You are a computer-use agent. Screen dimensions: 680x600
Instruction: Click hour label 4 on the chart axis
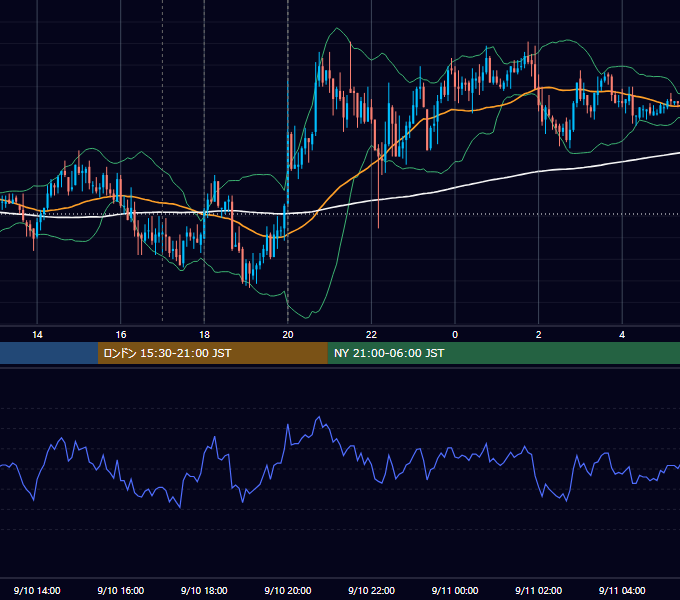[622, 335]
